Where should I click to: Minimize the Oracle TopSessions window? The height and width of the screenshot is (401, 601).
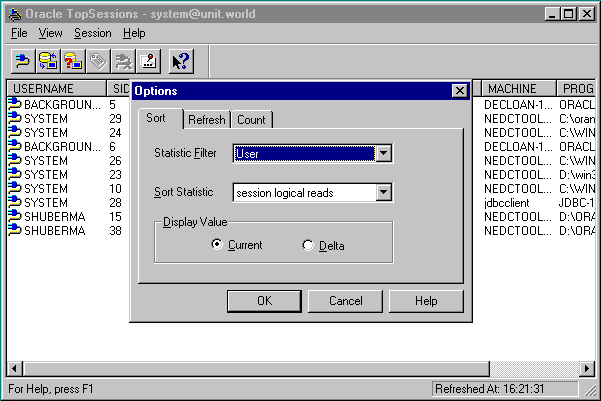[552, 14]
